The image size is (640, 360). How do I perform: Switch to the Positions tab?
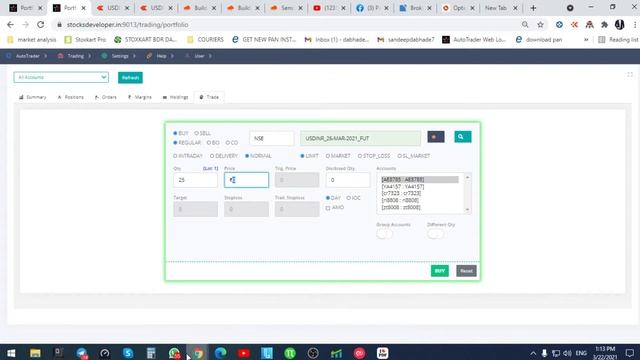pos(71,97)
